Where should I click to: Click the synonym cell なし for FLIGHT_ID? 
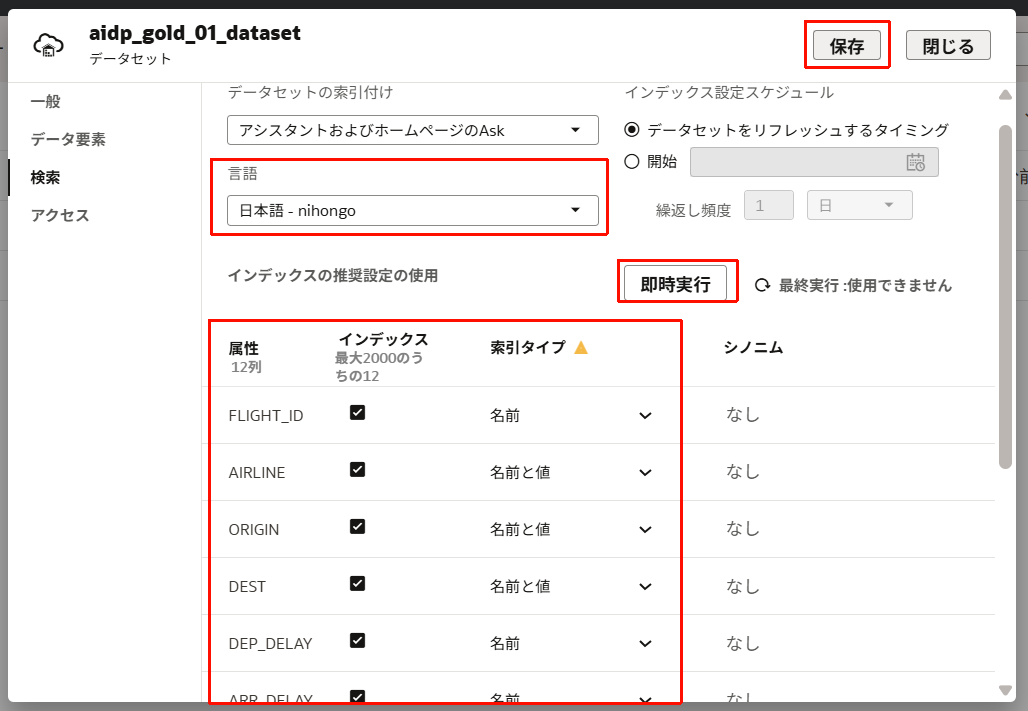tap(743, 415)
